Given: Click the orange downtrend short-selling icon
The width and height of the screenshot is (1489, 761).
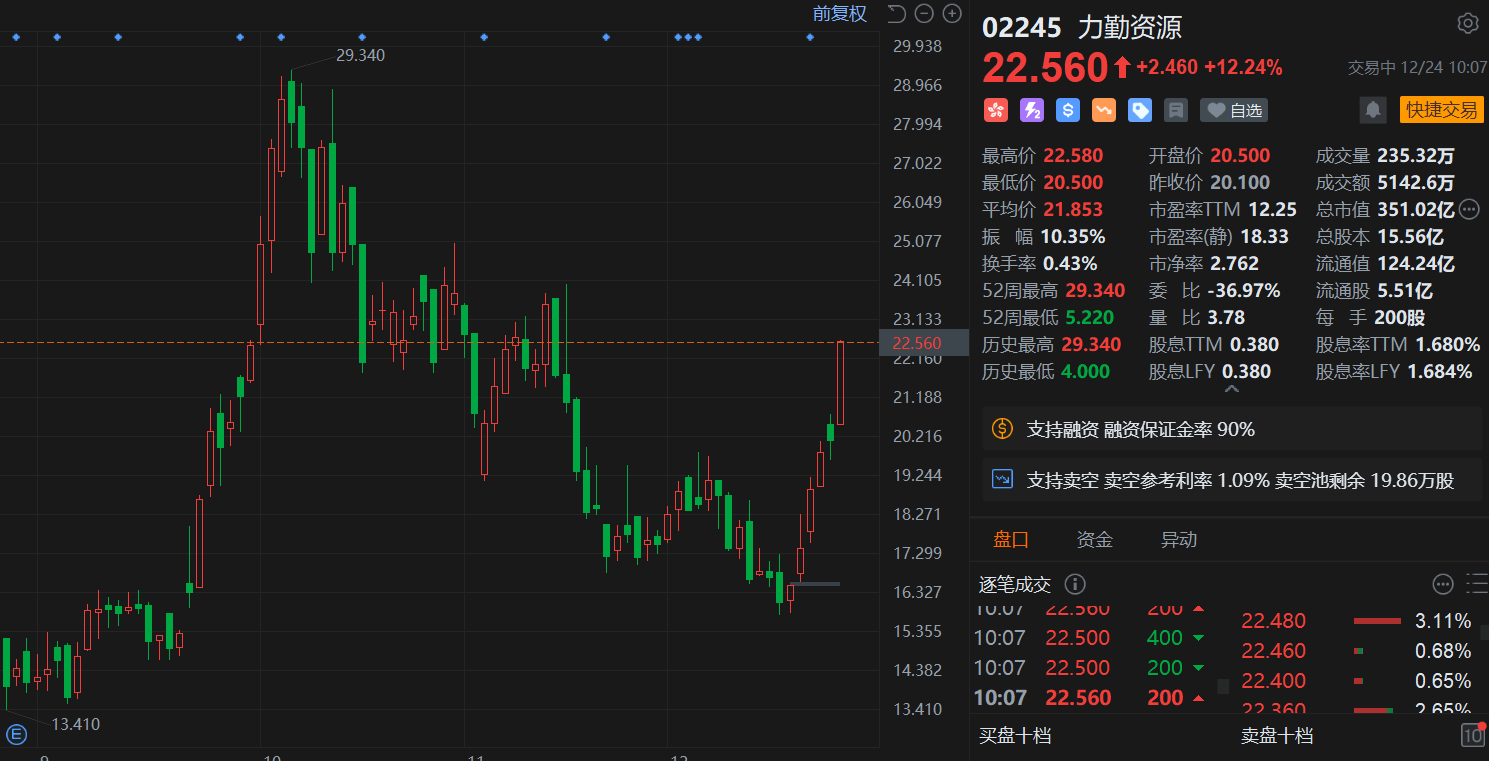Looking at the screenshot, I should [1104, 110].
